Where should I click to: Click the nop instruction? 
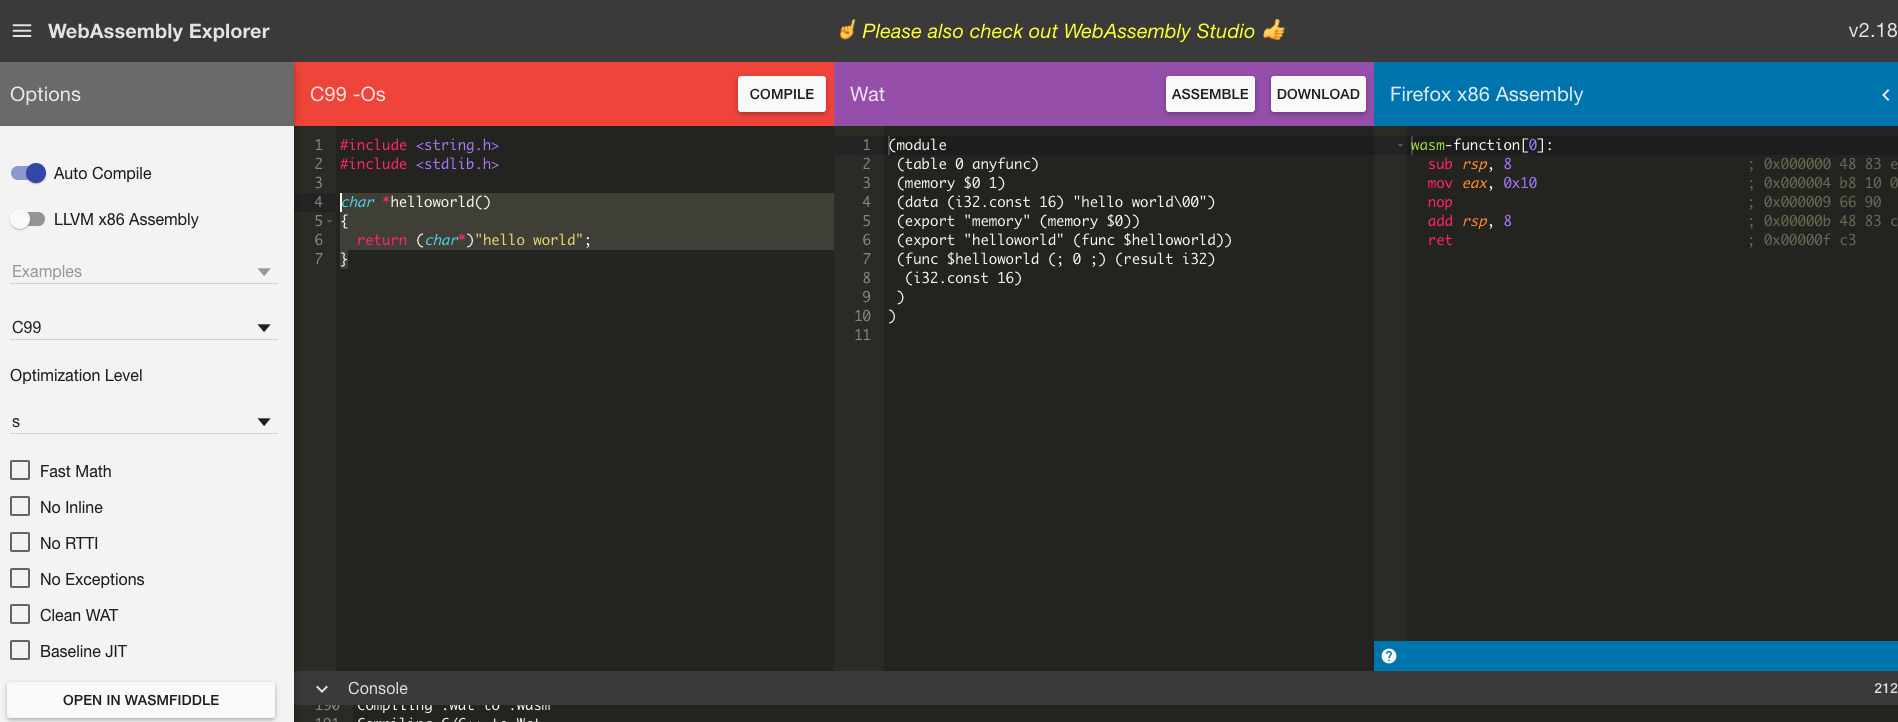1440,202
